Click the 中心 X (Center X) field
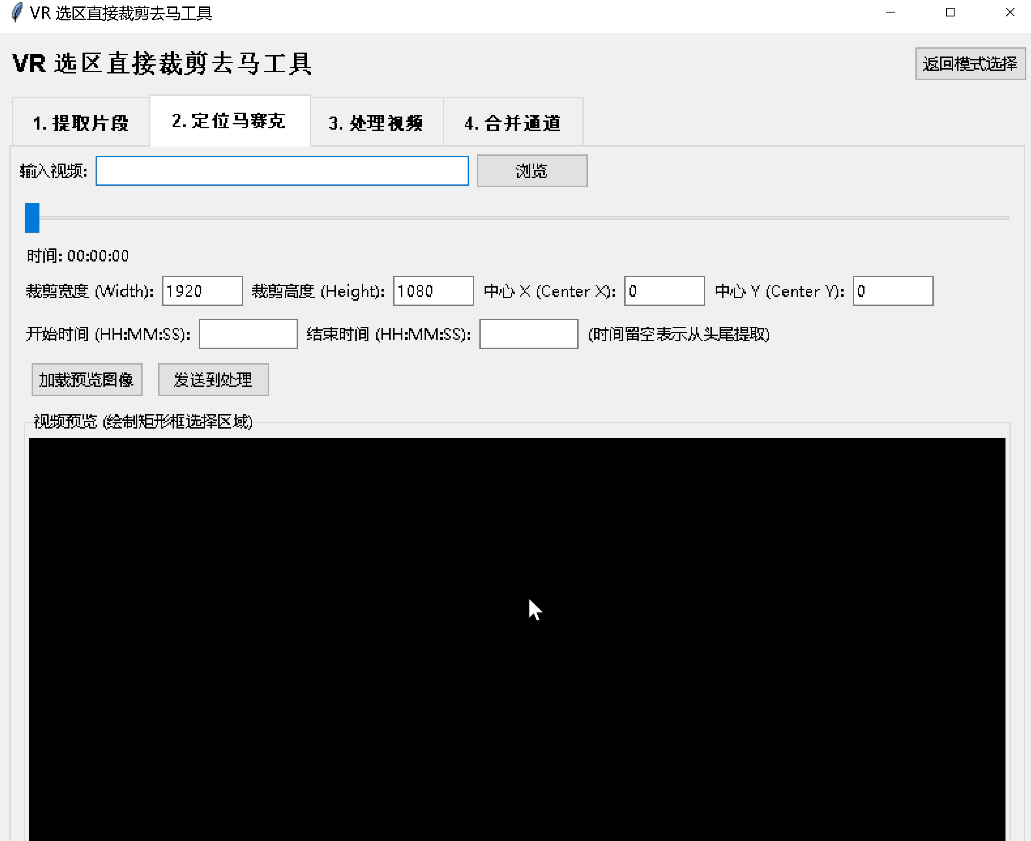 click(664, 291)
